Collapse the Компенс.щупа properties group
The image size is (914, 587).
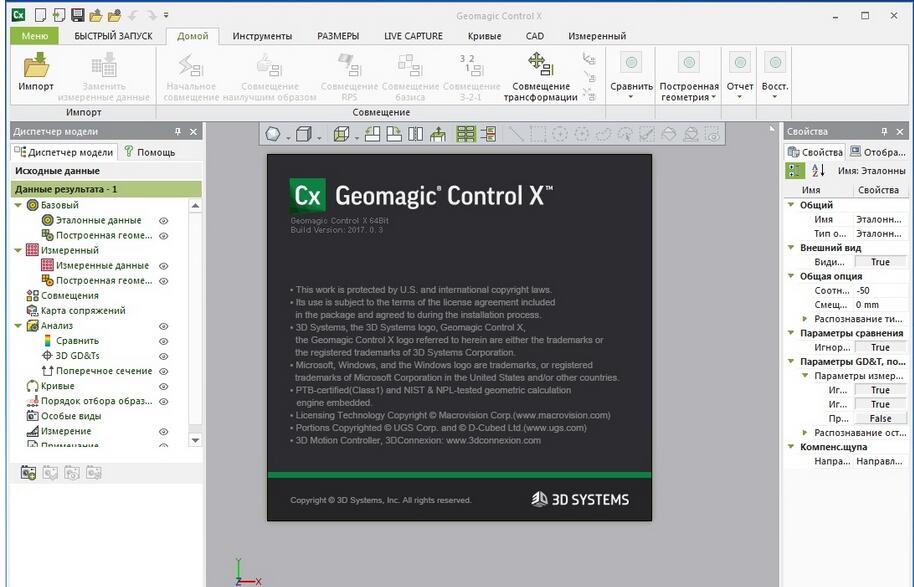click(x=791, y=447)
